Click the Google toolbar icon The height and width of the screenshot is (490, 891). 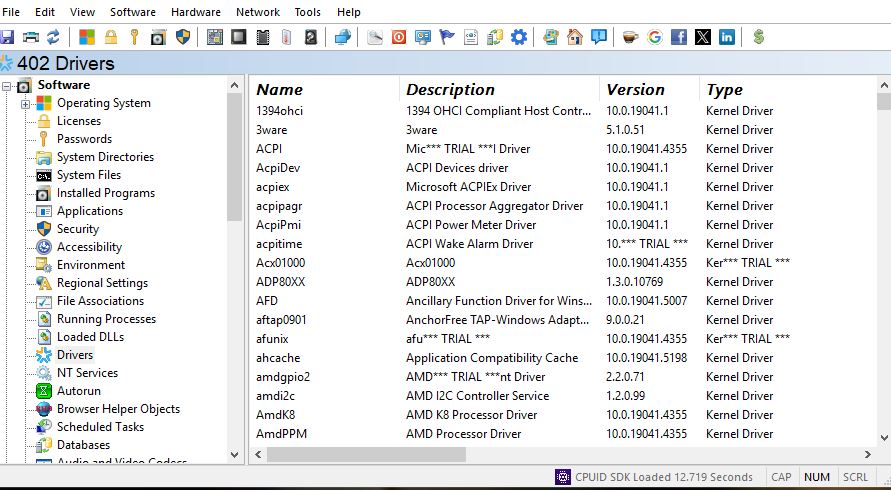click(x=655, y=38)
